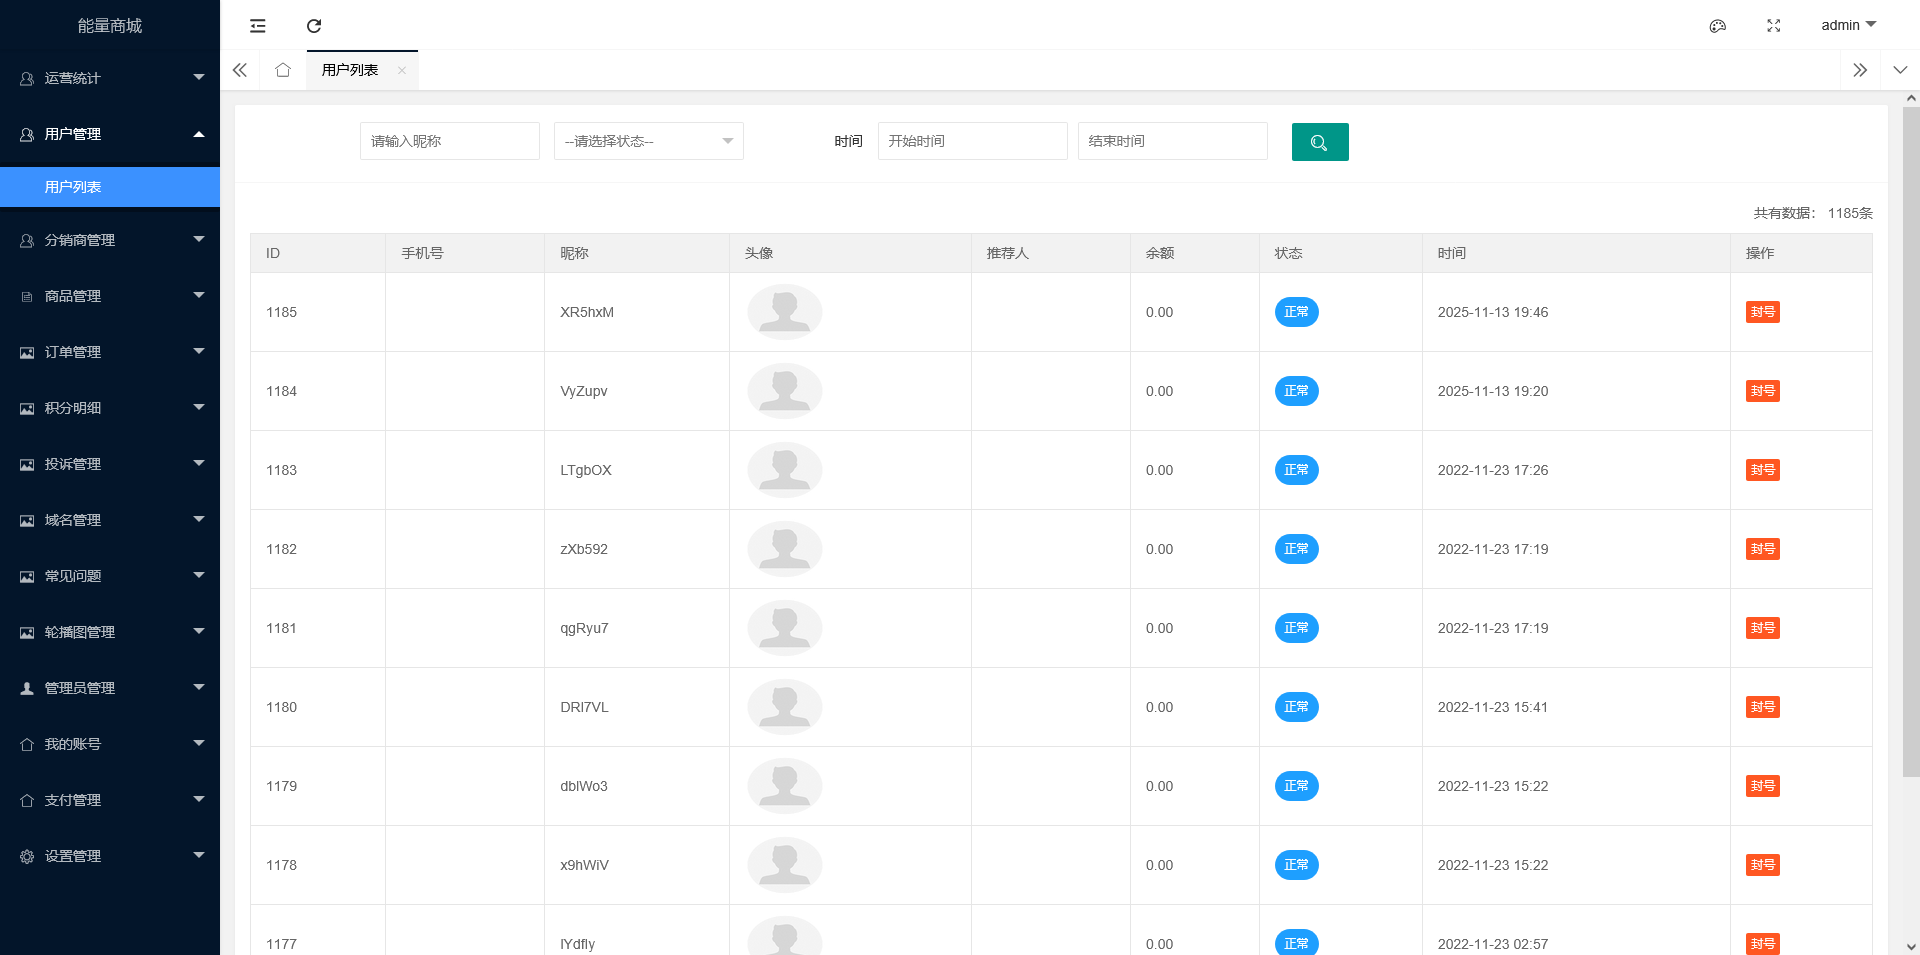Click the 能量商城 logo title
Image resolution: width=1920 pixels, height=955 pixels.
tap(110, 26)
